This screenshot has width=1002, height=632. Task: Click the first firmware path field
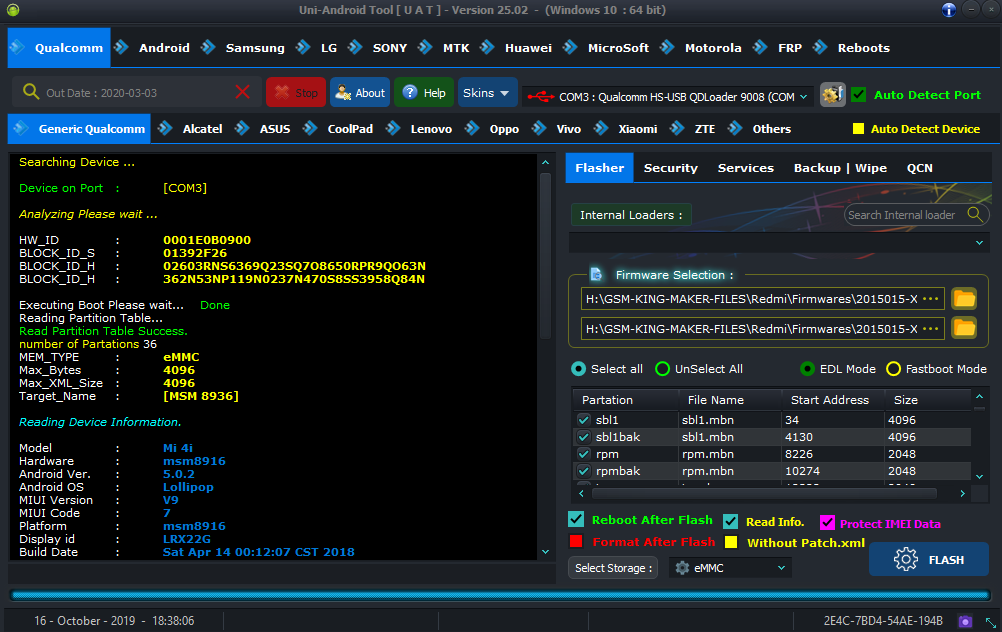[x=762, y=299]
